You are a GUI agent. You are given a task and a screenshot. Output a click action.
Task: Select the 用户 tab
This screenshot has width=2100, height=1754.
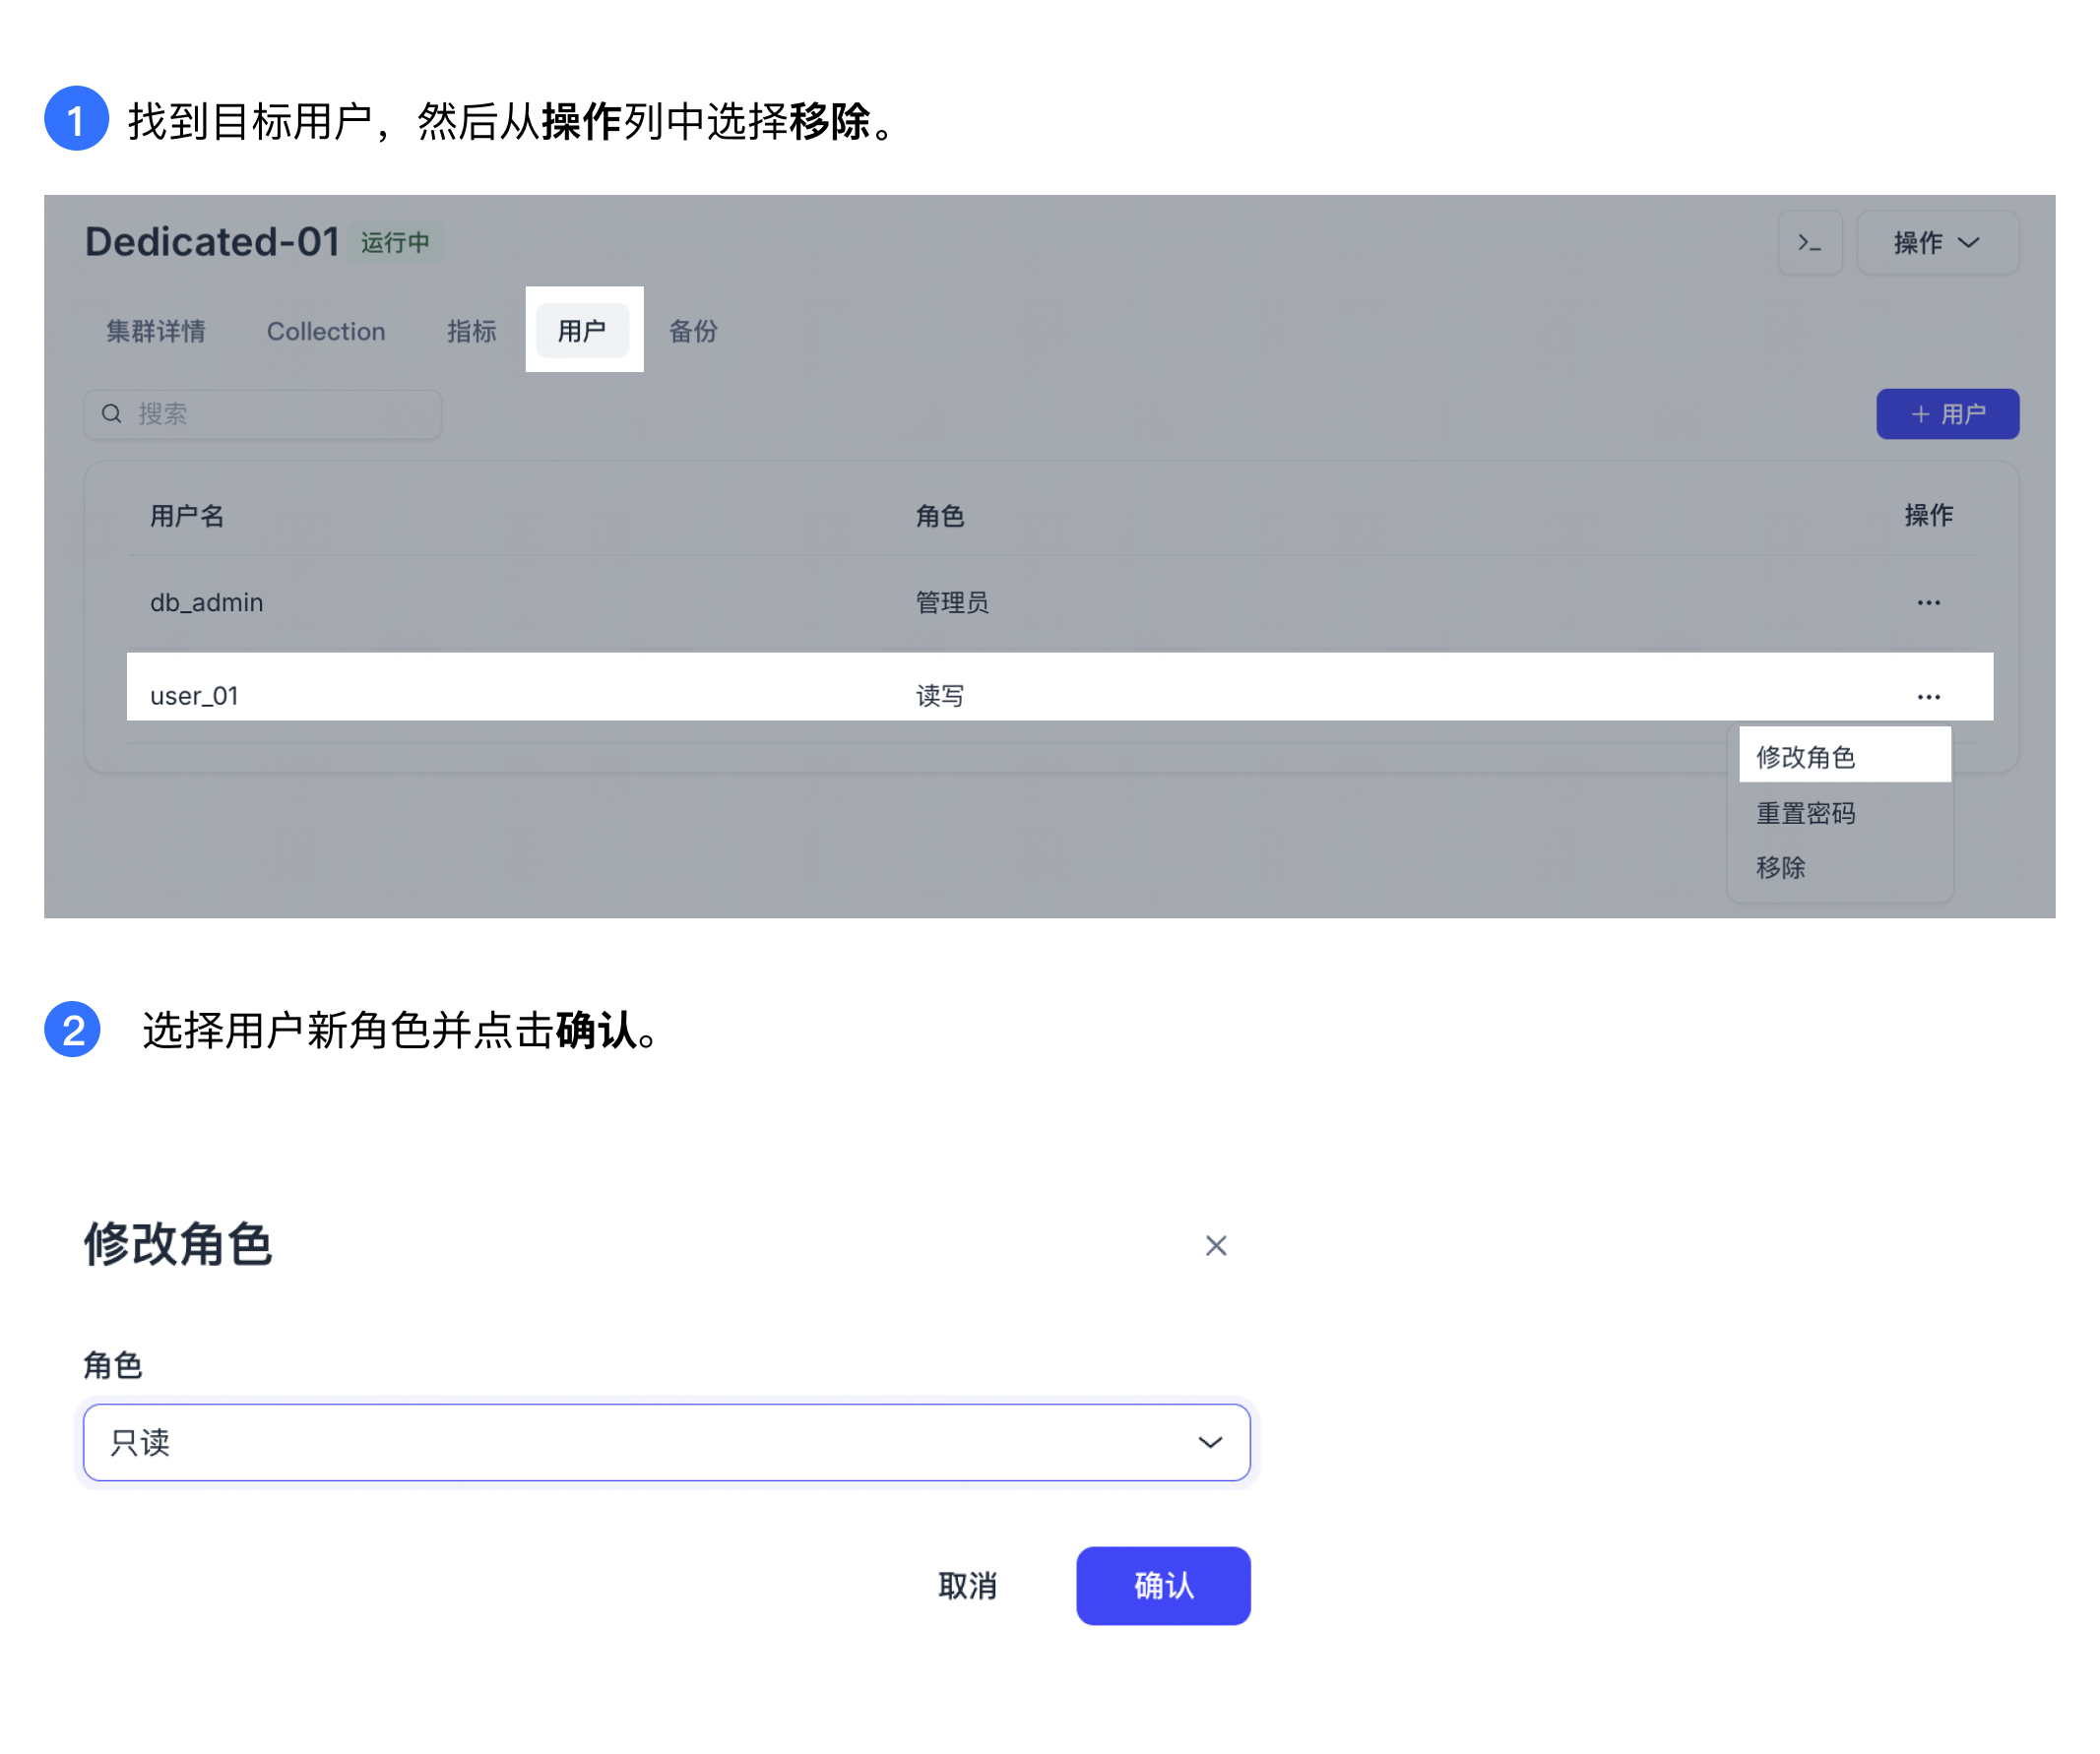[582, 331]
